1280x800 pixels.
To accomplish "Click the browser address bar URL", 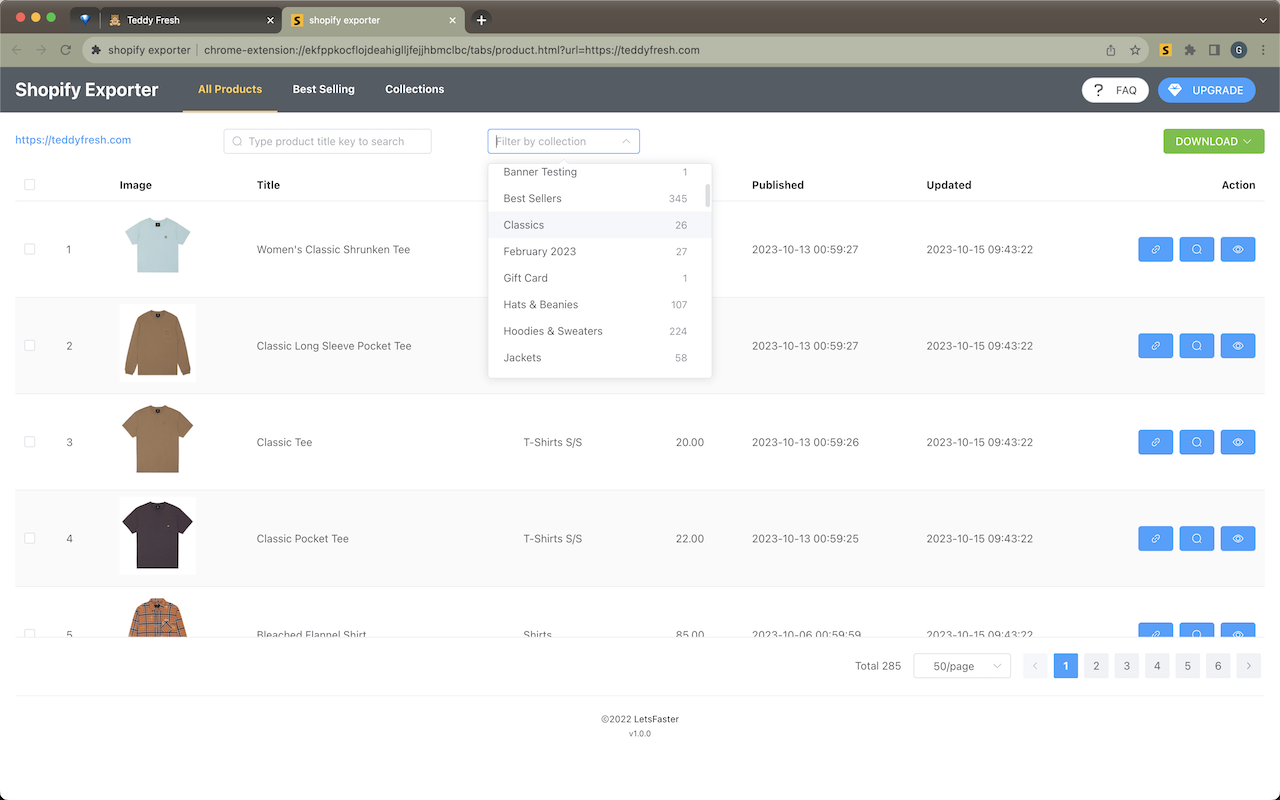I will (452, 50).
